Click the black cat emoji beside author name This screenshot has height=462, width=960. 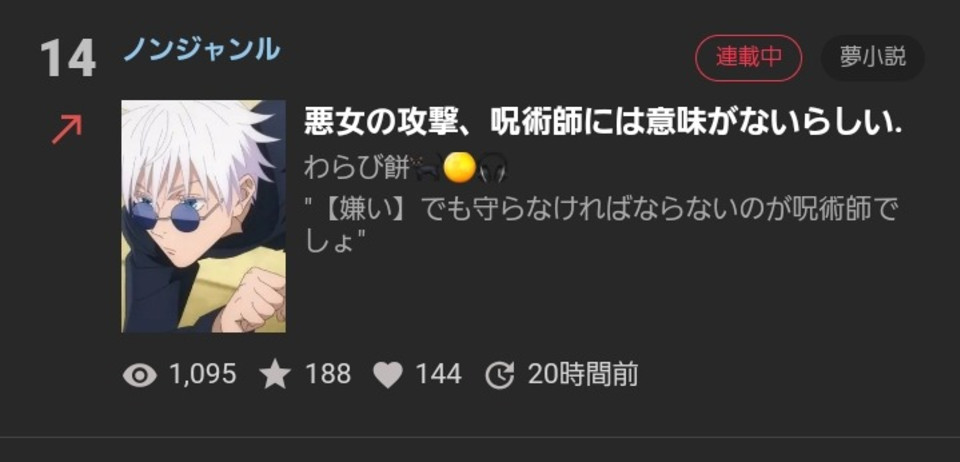[x=426, y=170]
